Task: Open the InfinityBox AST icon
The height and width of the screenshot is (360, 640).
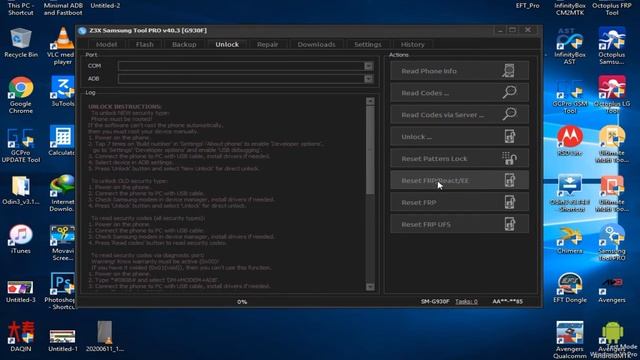Action: pyautogui.click(x=570, y=46)
